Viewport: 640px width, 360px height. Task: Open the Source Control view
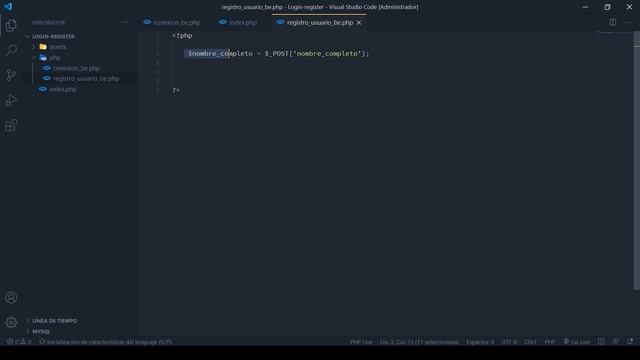11,75
